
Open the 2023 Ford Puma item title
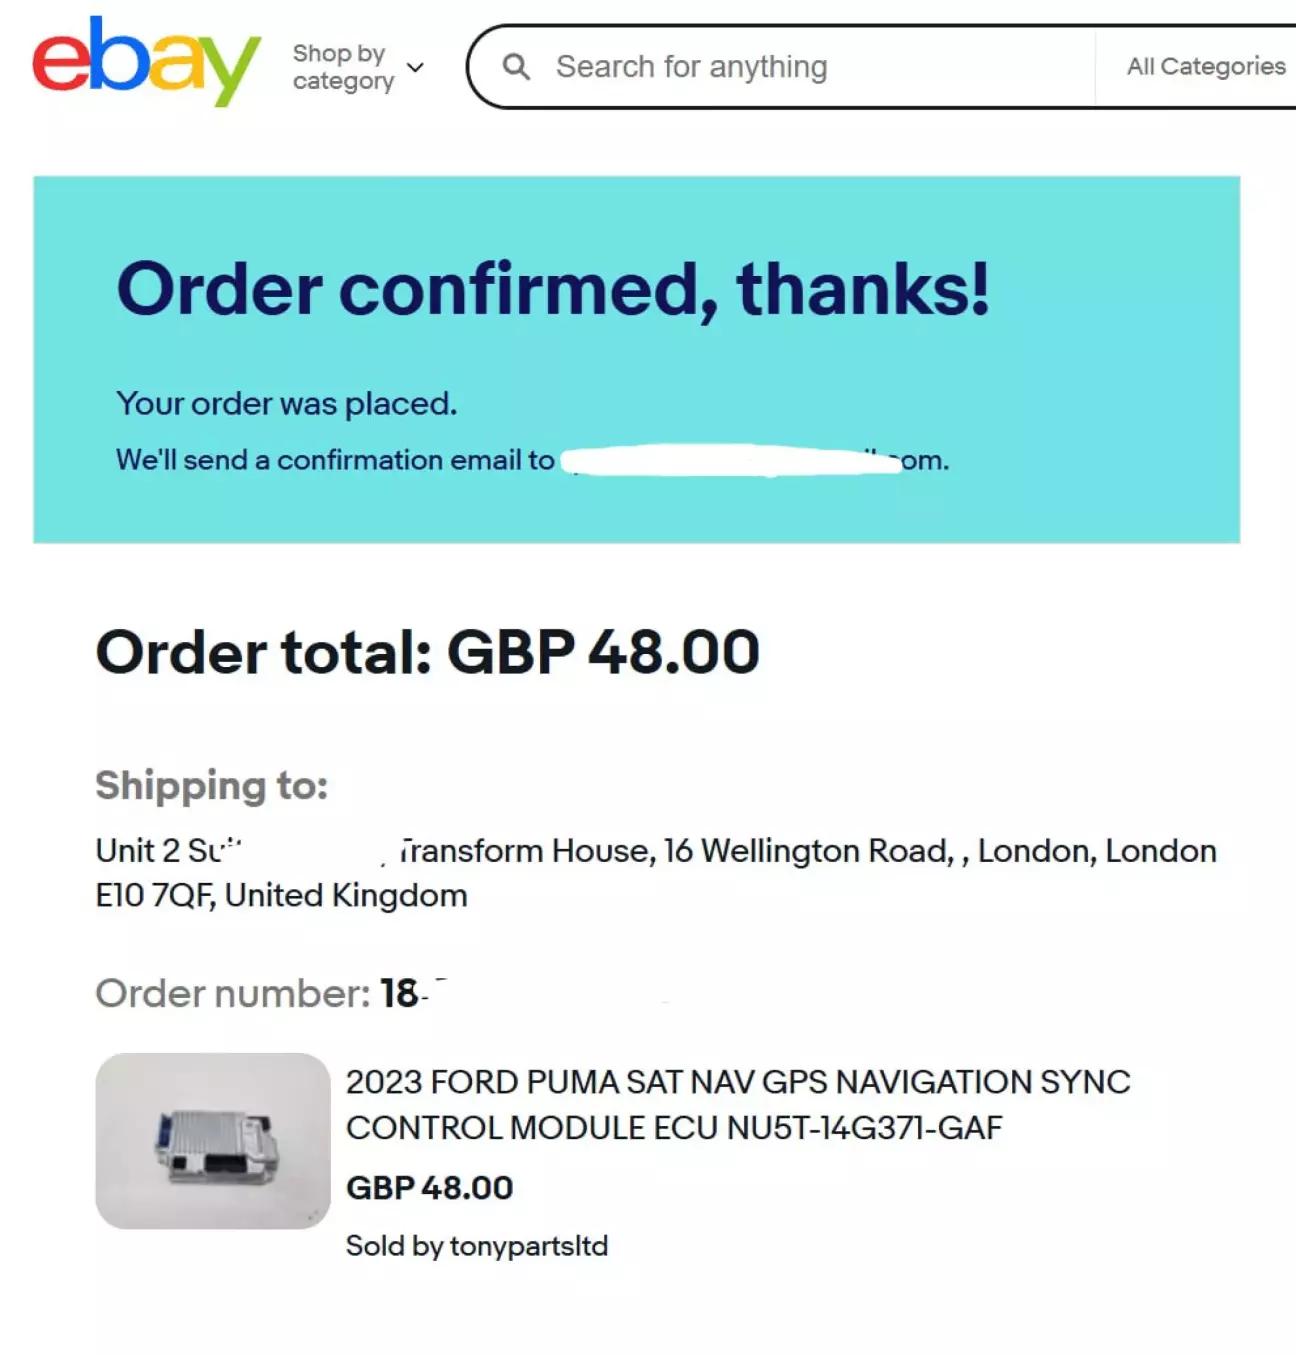click(x=738, y=1104)
